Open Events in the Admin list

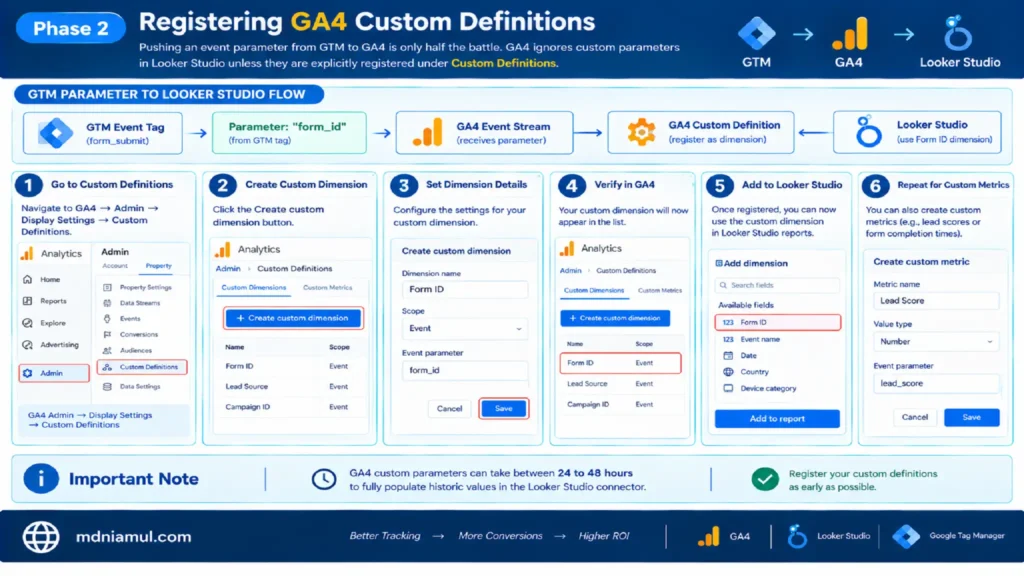point(122,319)
